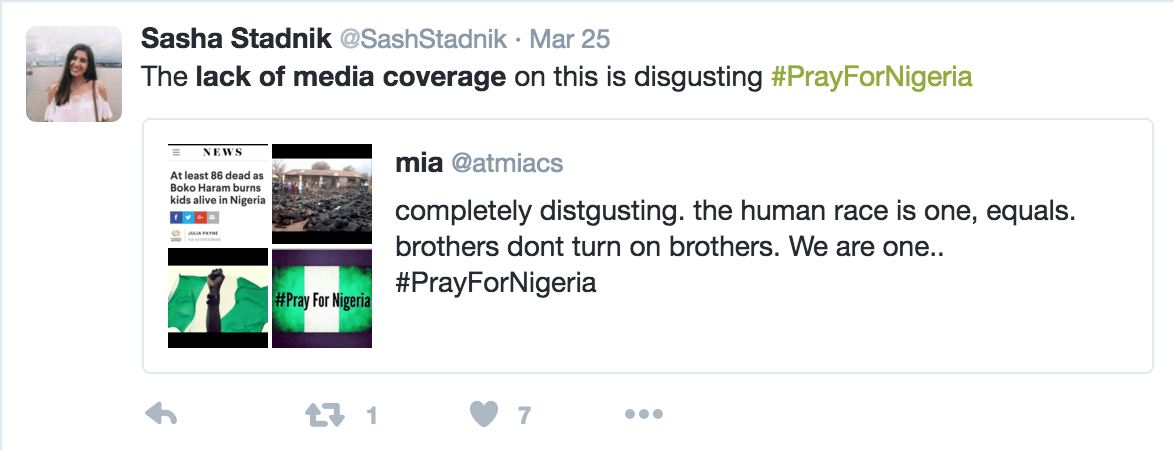Click the retweet count number 1
The height and width of the screenshot is (450, 1174).
[372, 415]
